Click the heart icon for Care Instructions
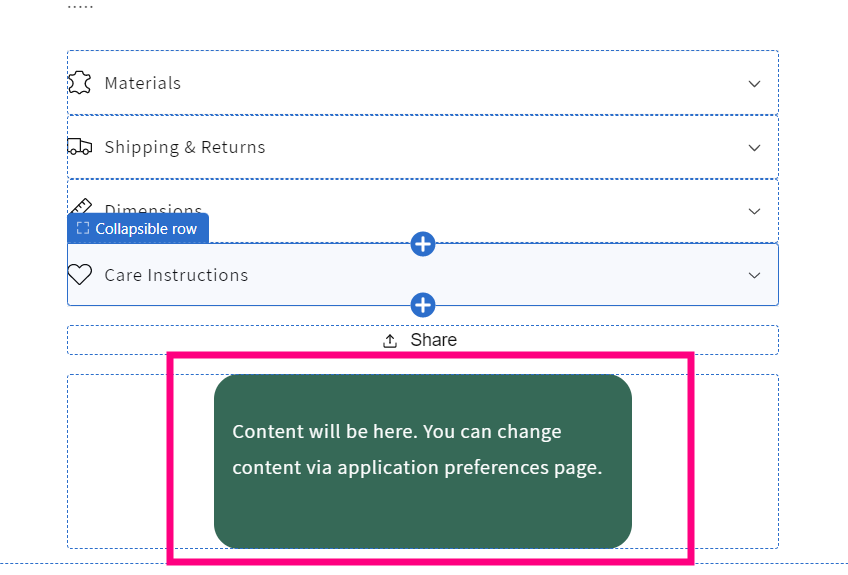Viewport: 848px width, 575px height. (x=80, y=274)
